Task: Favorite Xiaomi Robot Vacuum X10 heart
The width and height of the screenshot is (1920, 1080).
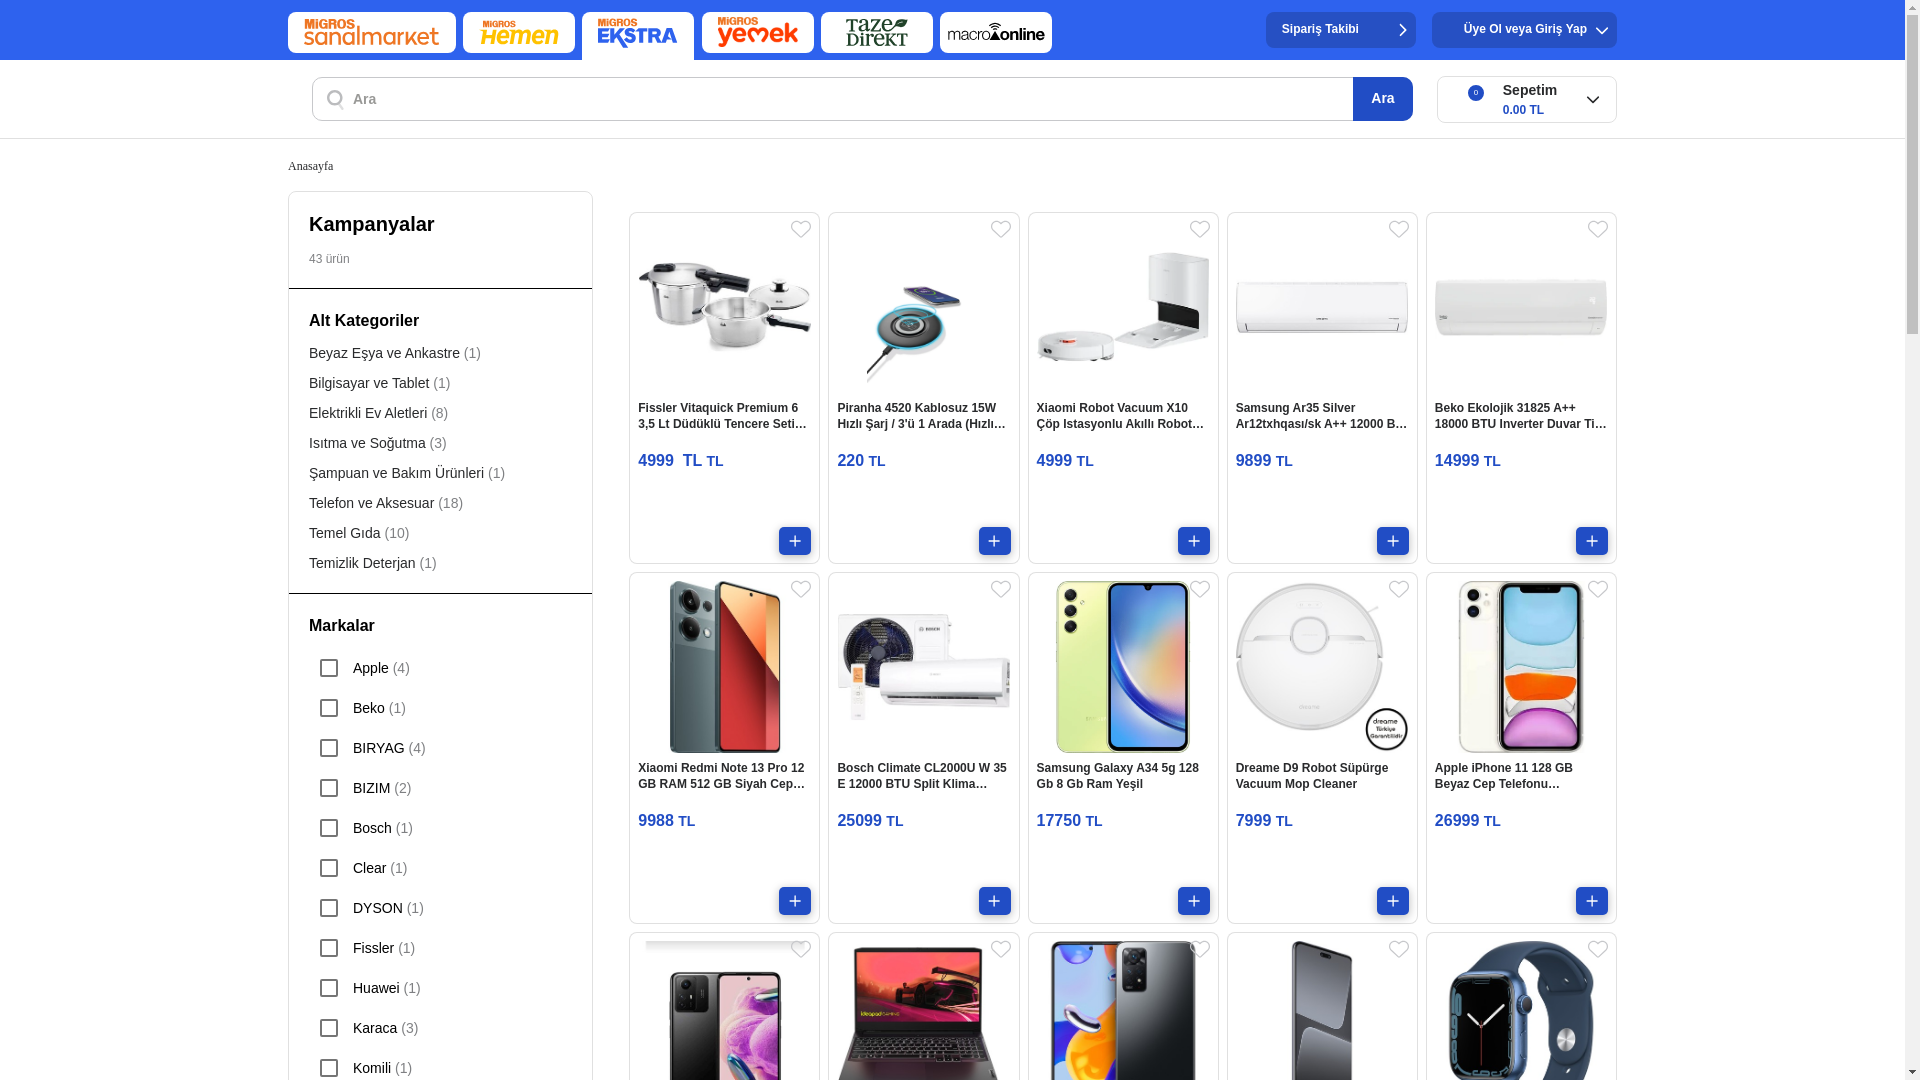Action: pyautogui.click(x=1200, y=230)
